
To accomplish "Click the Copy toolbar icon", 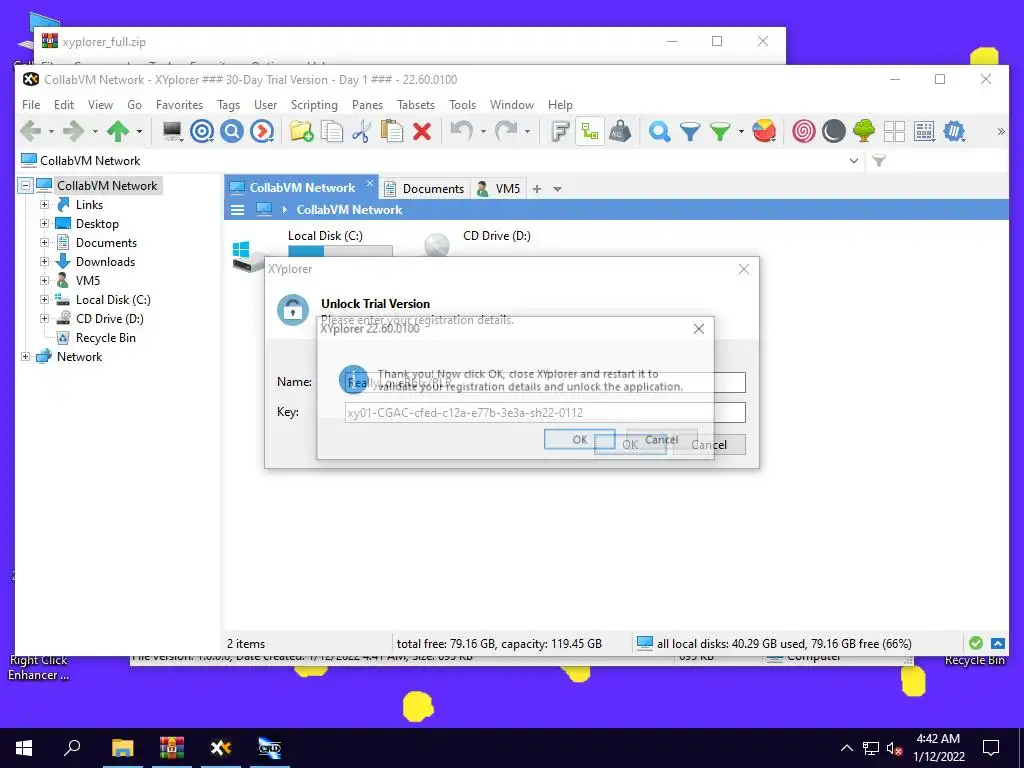I will (x=332, y=131).
